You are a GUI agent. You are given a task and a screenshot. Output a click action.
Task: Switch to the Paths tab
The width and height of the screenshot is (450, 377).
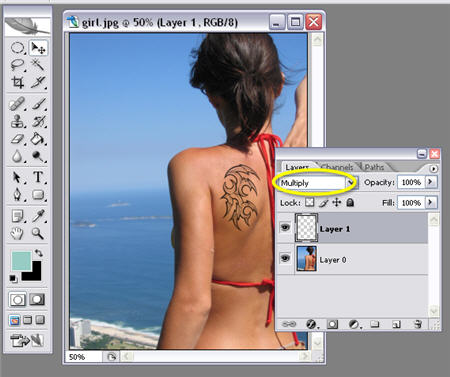coord(374,167)
